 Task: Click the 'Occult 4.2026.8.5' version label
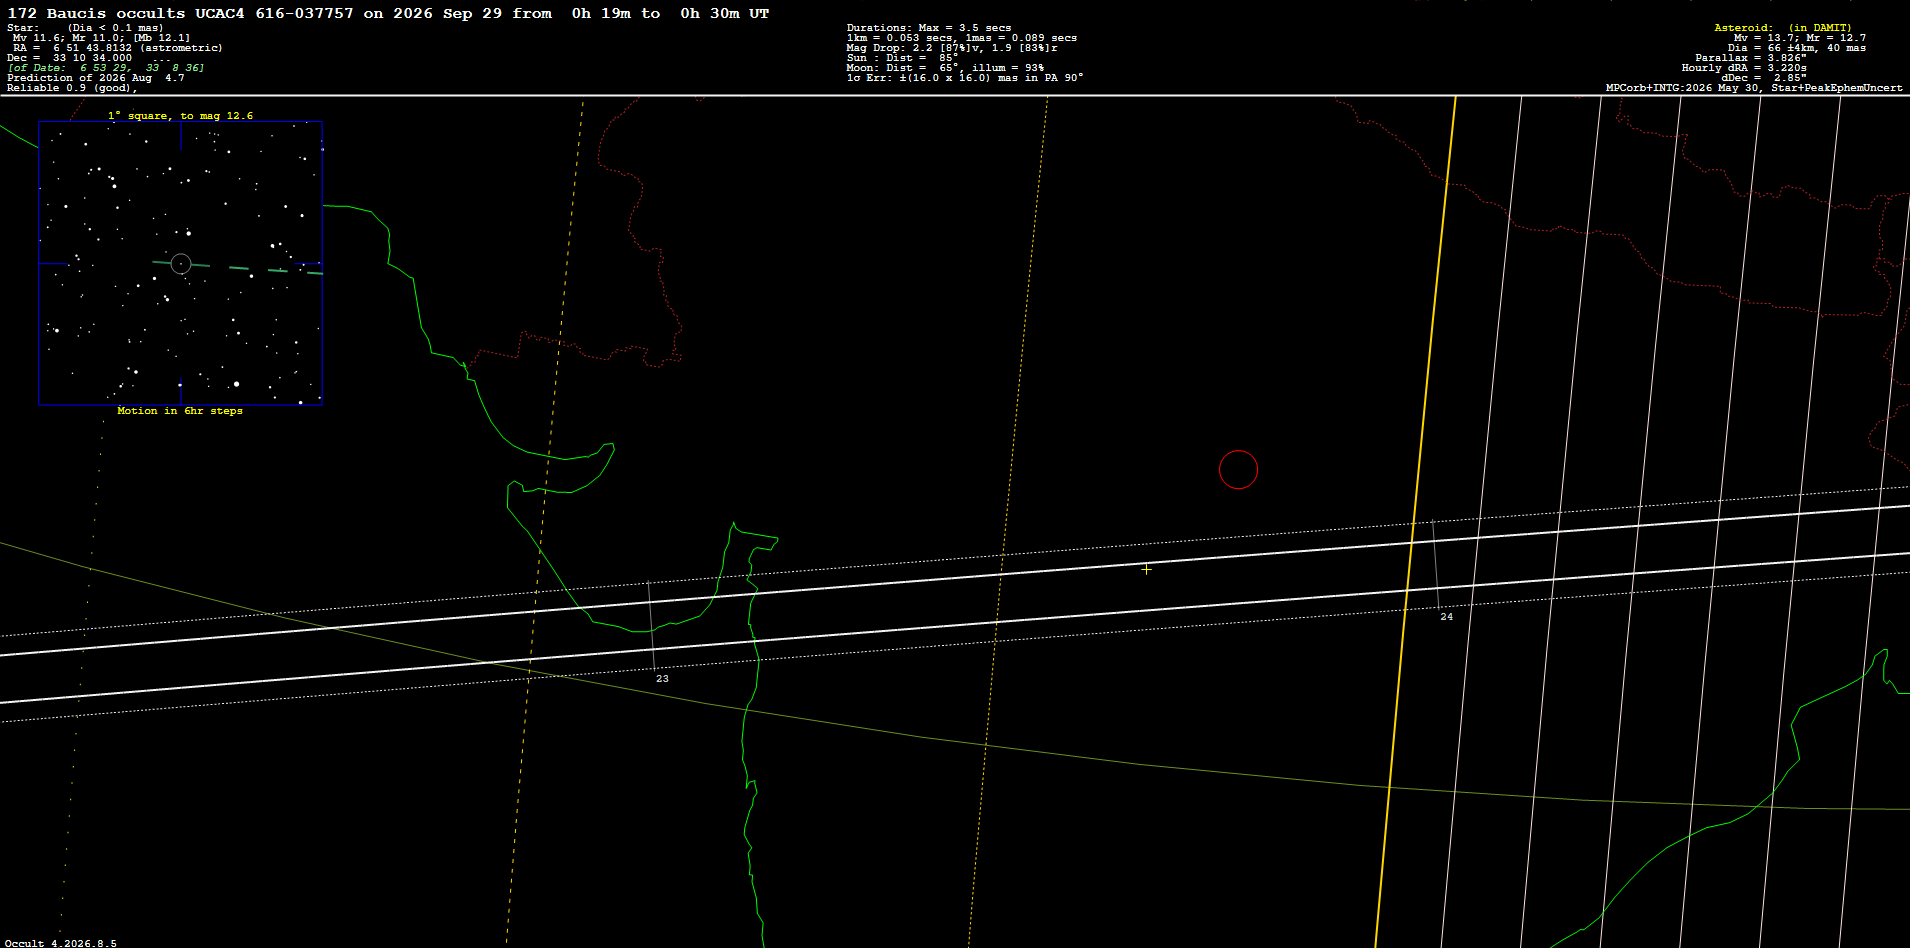[61, 943]
